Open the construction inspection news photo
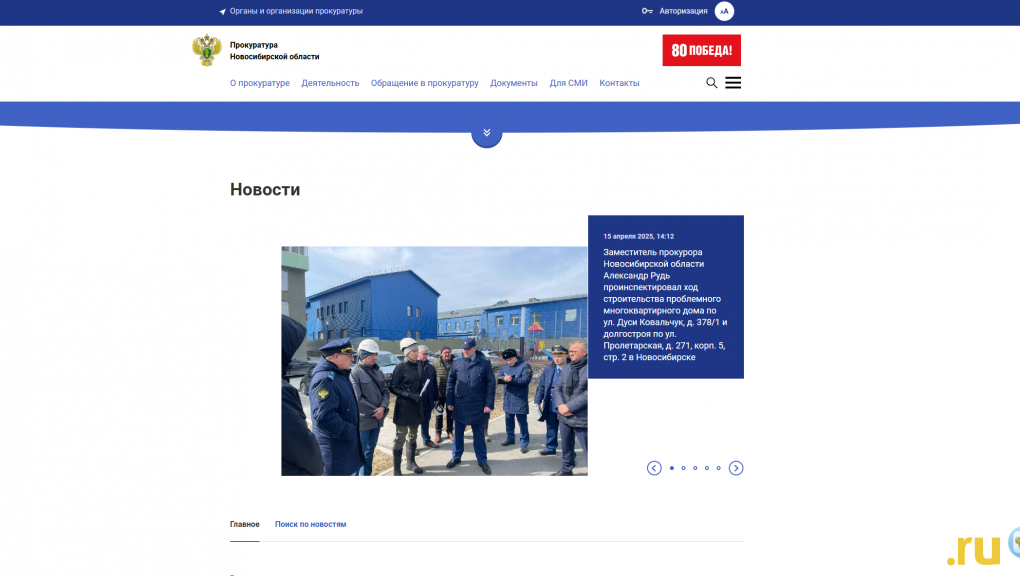The height and width of the screenshot is (576, 1020). point(434,360)
